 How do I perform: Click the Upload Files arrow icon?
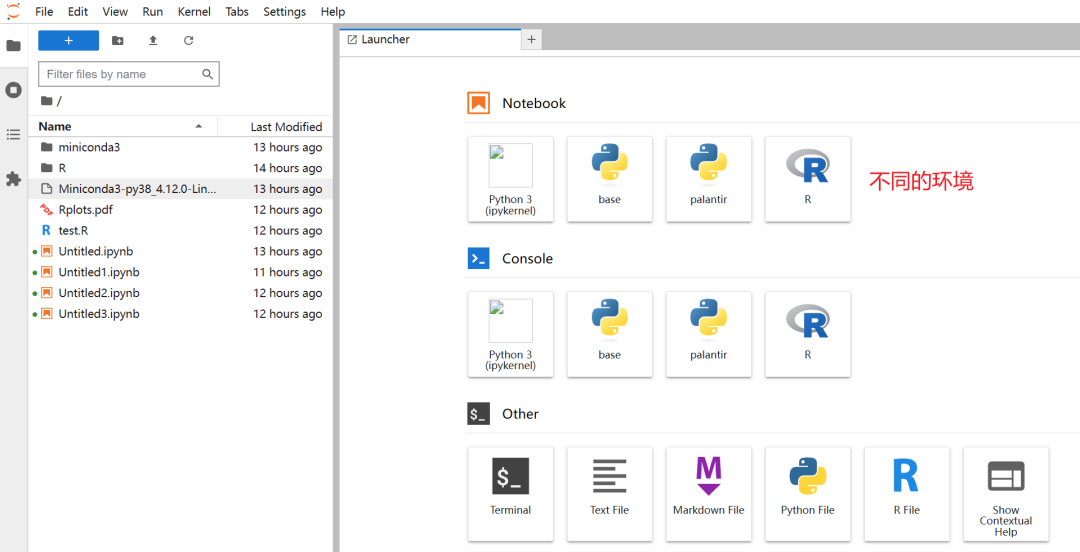pos(153,41)
